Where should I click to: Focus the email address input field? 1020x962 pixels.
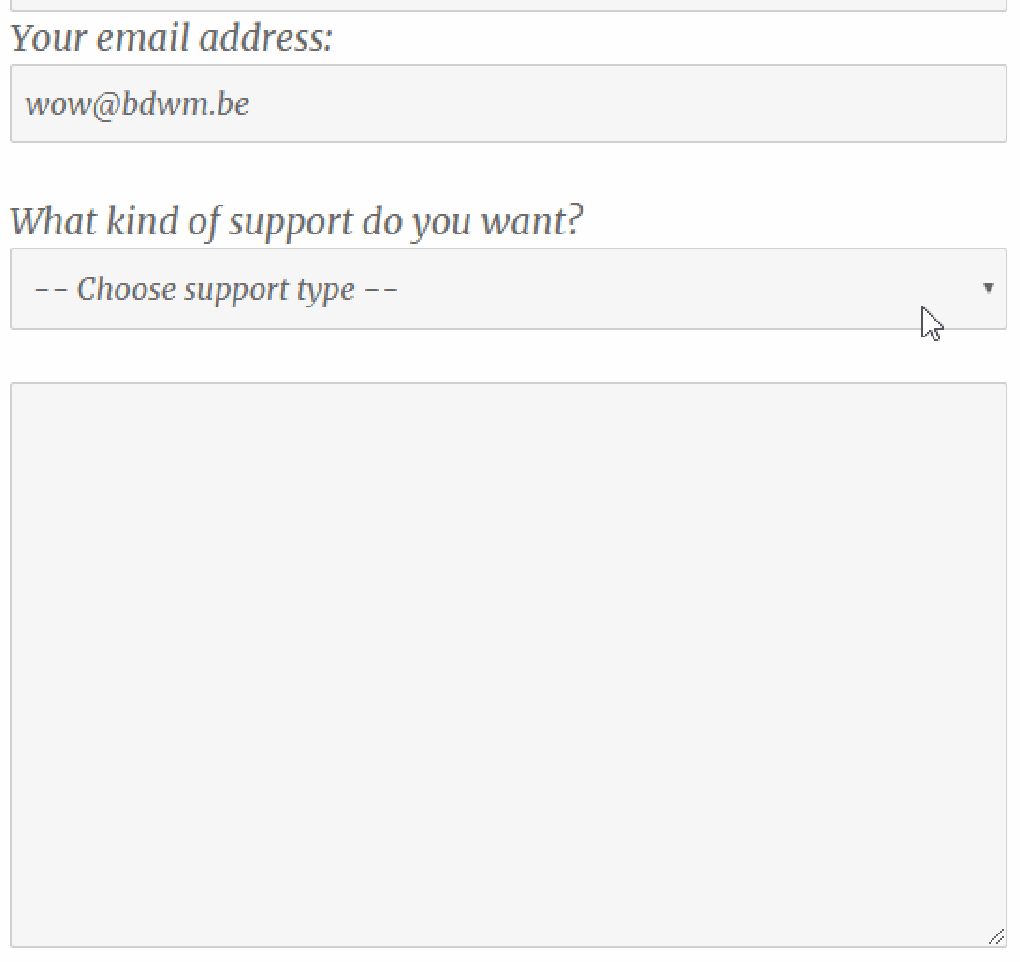click(509, 103)
